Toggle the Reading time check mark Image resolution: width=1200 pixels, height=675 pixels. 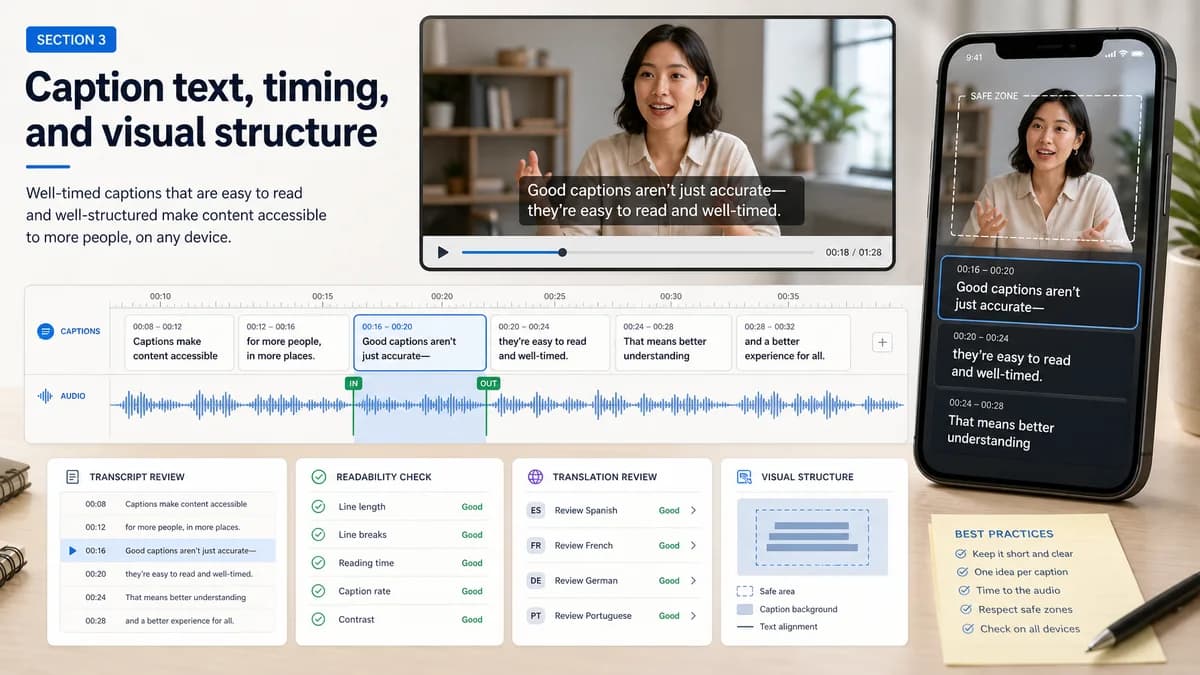319,563
